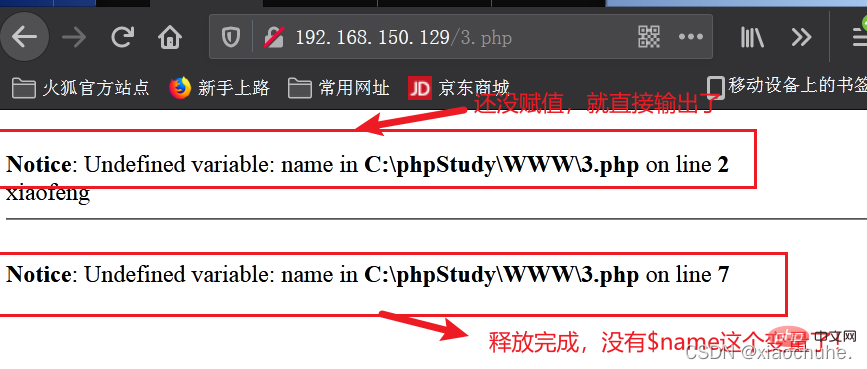Viewport: 867px width, 369px height.
Task: Click the forward arrow navigation button
Action: [74, 37]
